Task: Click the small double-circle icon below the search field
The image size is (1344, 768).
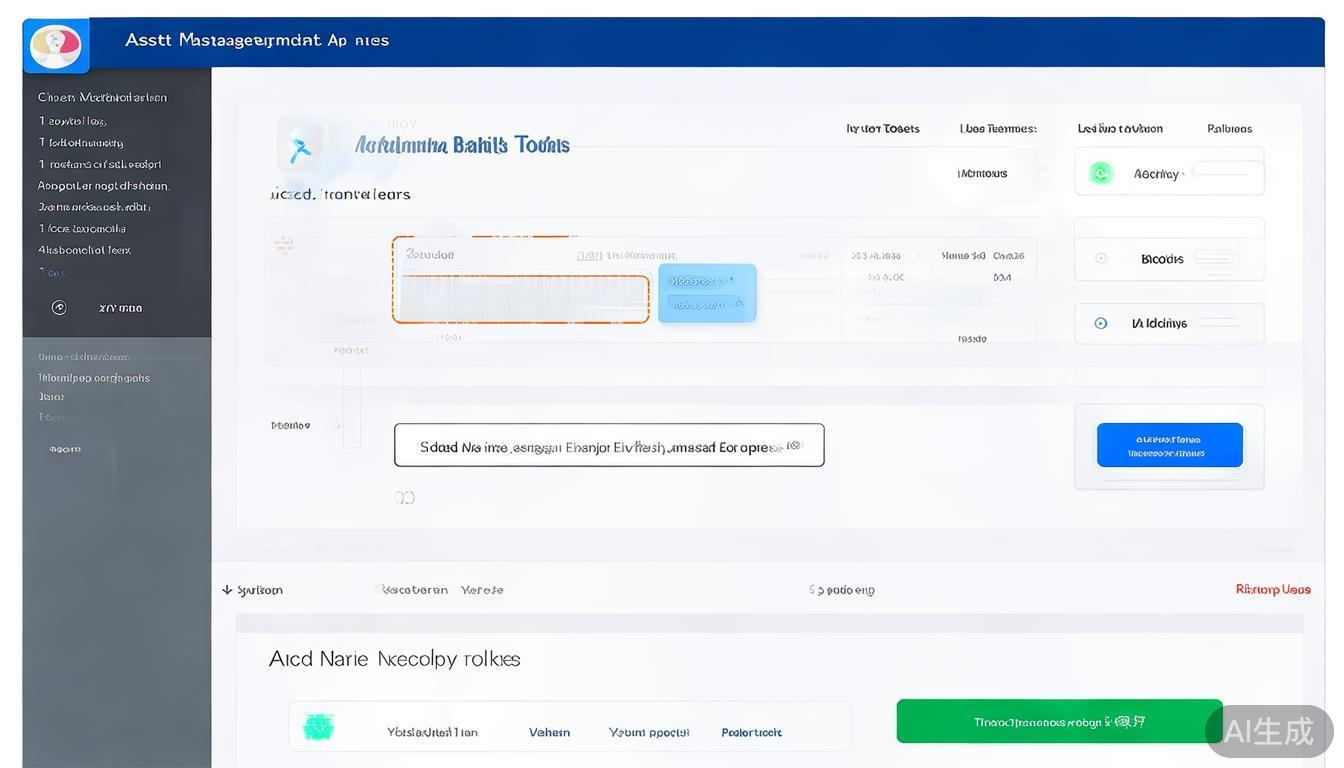Action: [x=404, y=497]
